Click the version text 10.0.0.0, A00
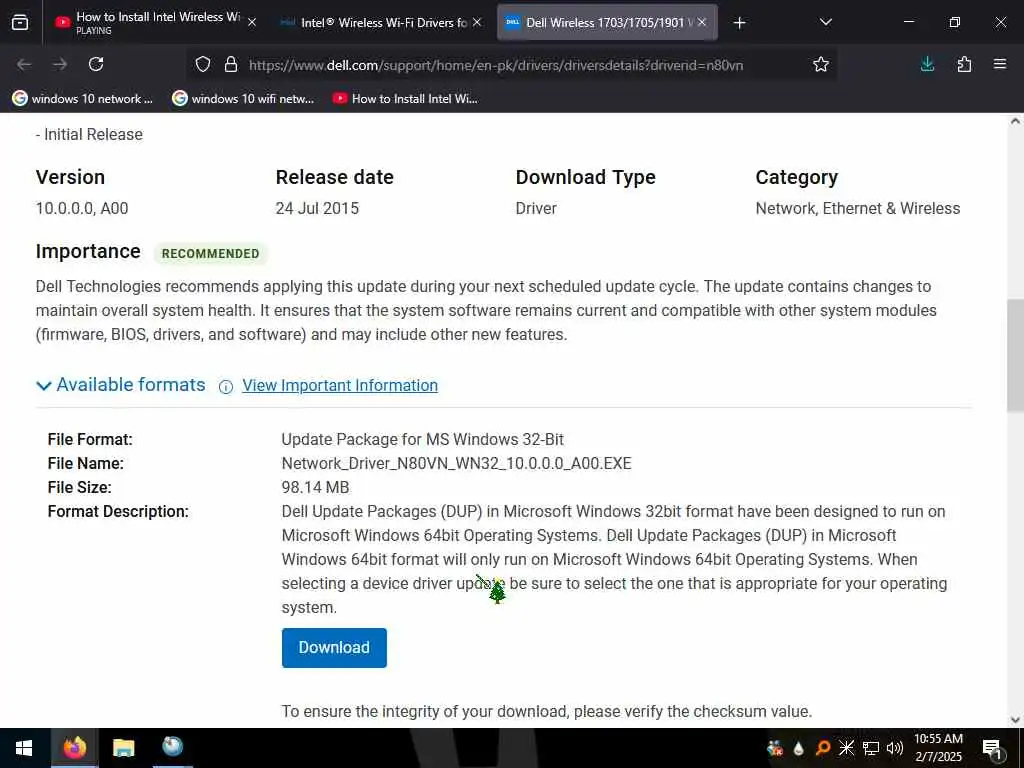Viewport: 1024px width, 768px height. click(82, 208)
